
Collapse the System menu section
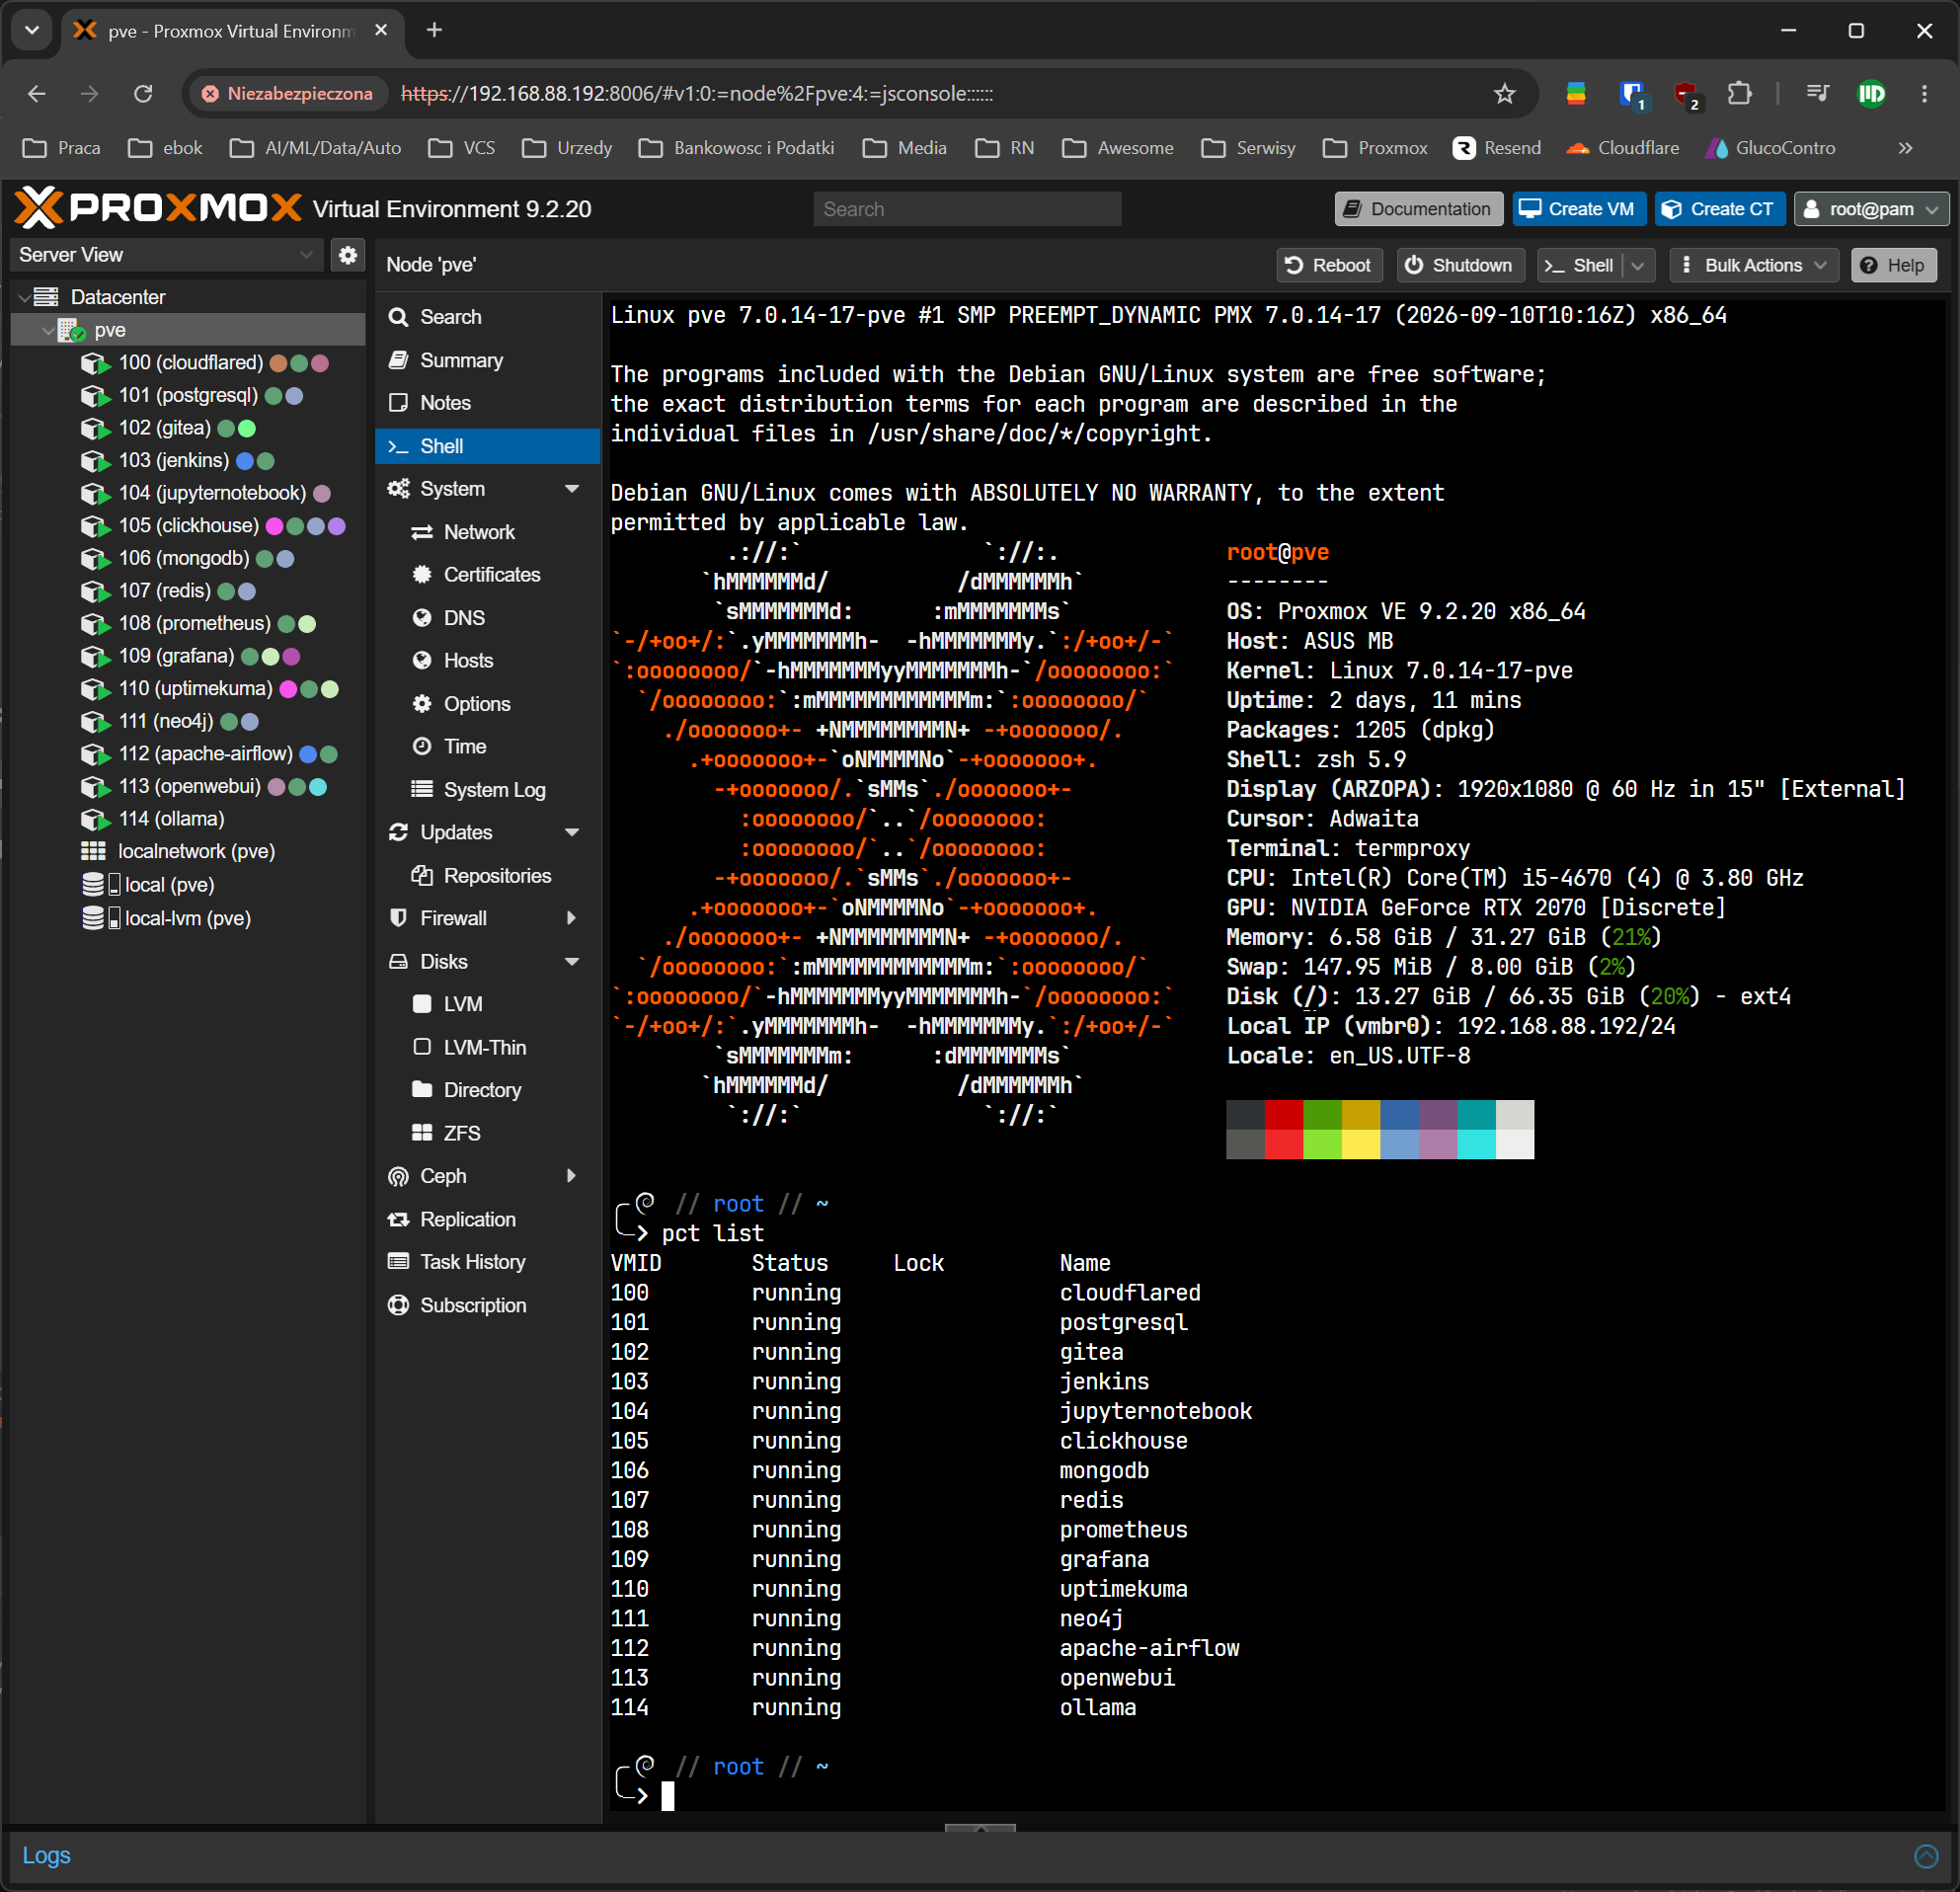click(x=572, y=489)
